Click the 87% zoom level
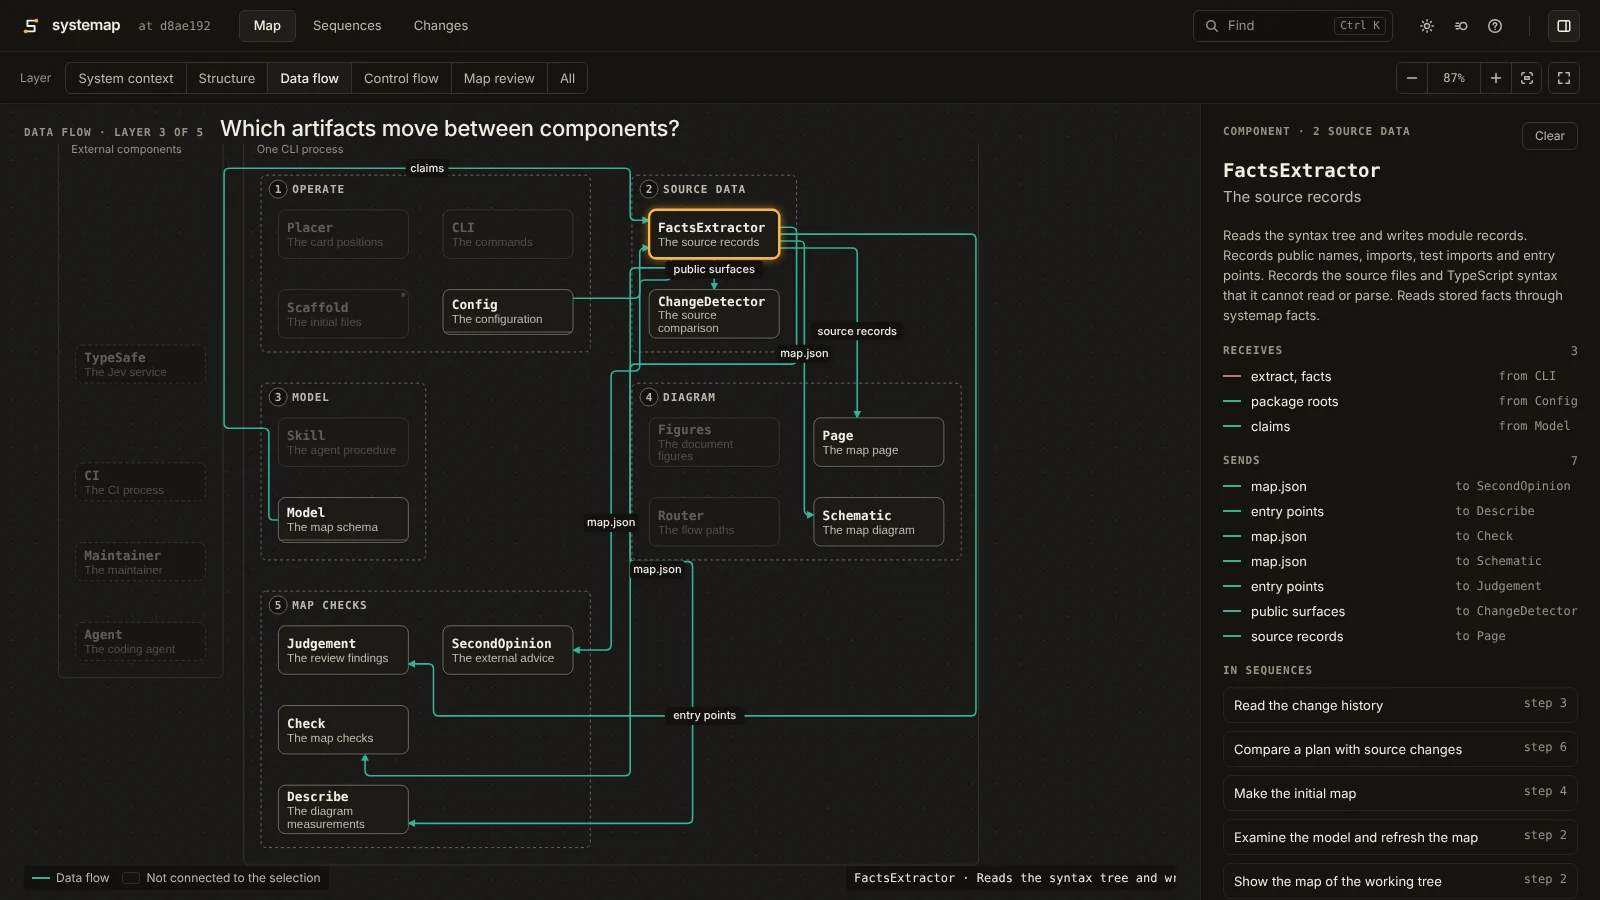1600x900 pixels. tap(1454, 78)
